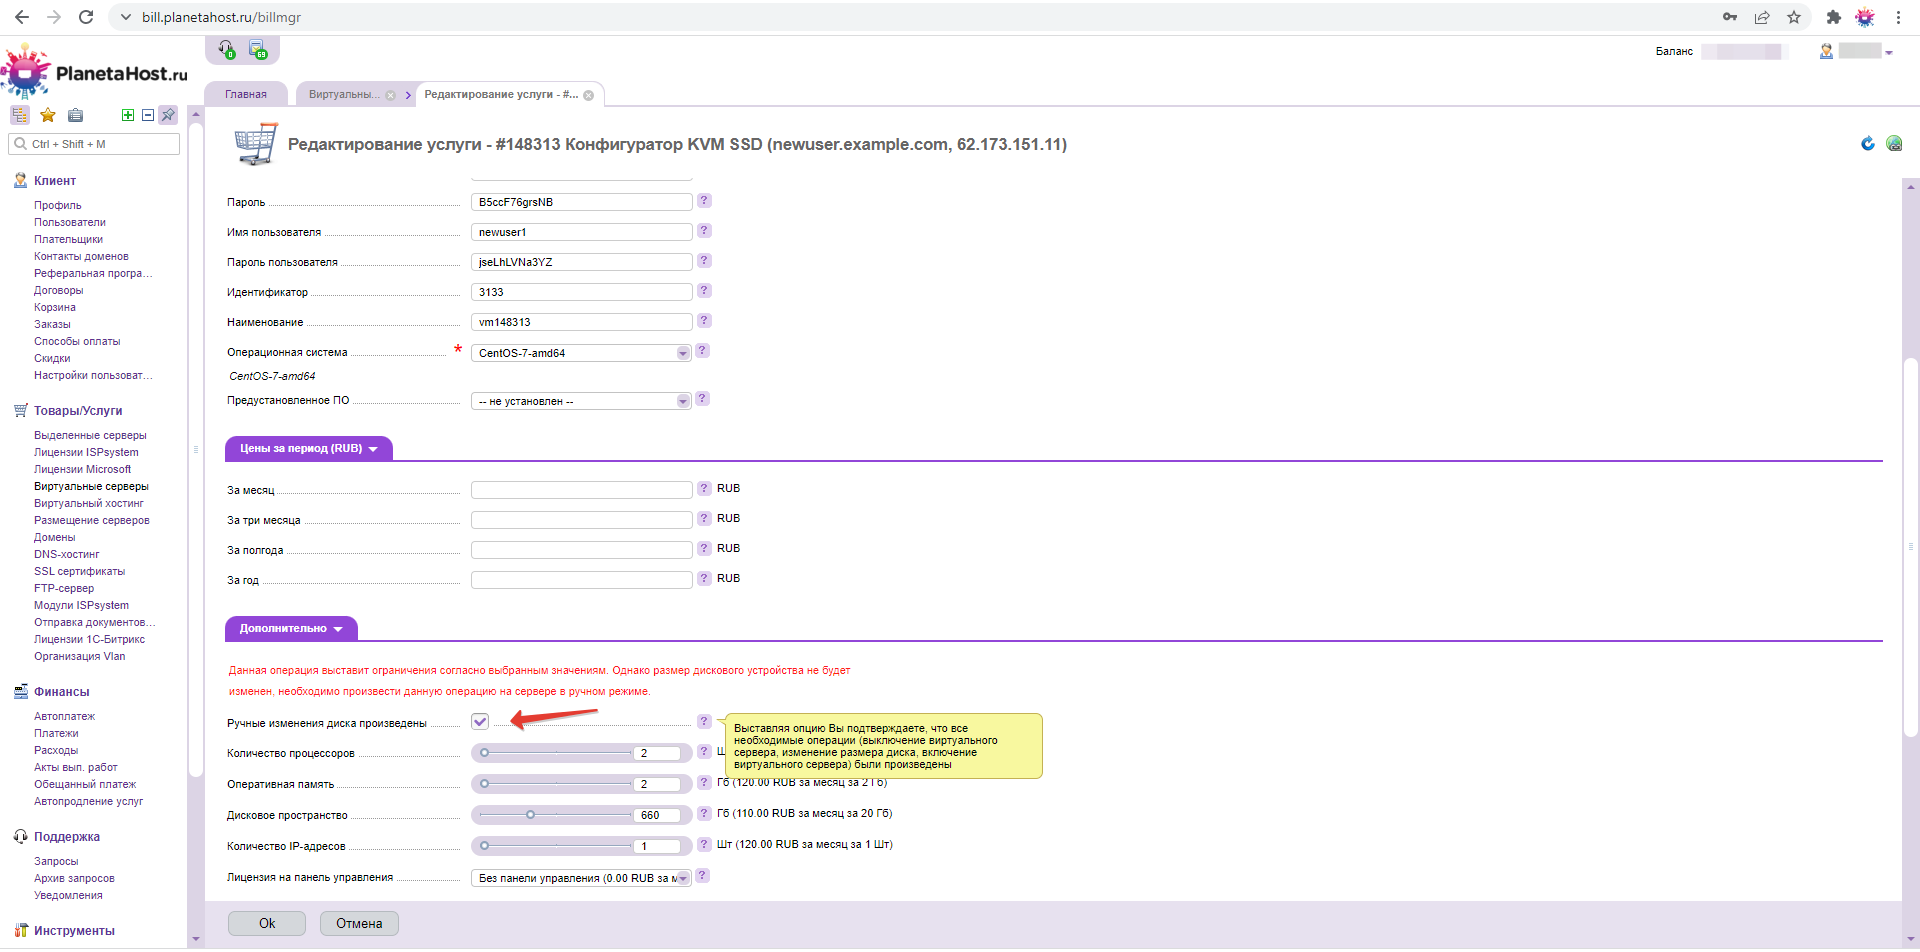1920x952 pixels.
Task: Switch to Главная tab
Action: pos(246,95)
